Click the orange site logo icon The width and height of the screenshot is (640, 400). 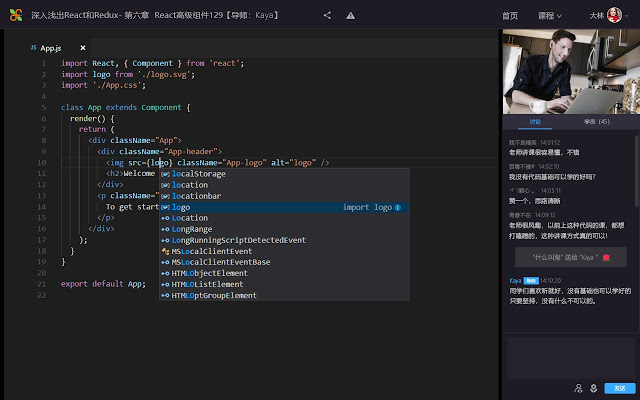click(16, 15)
